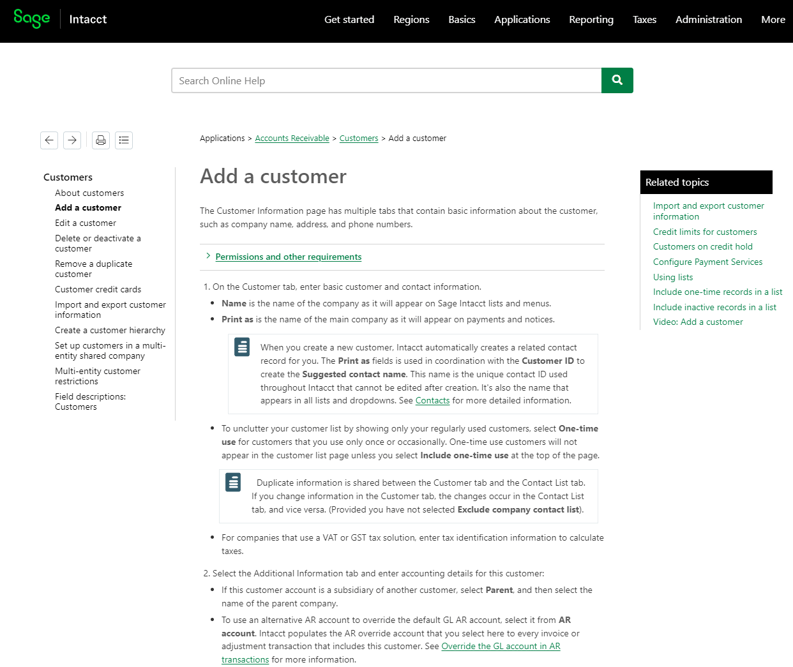Open Customers breadcrumb link

(359, 138)
